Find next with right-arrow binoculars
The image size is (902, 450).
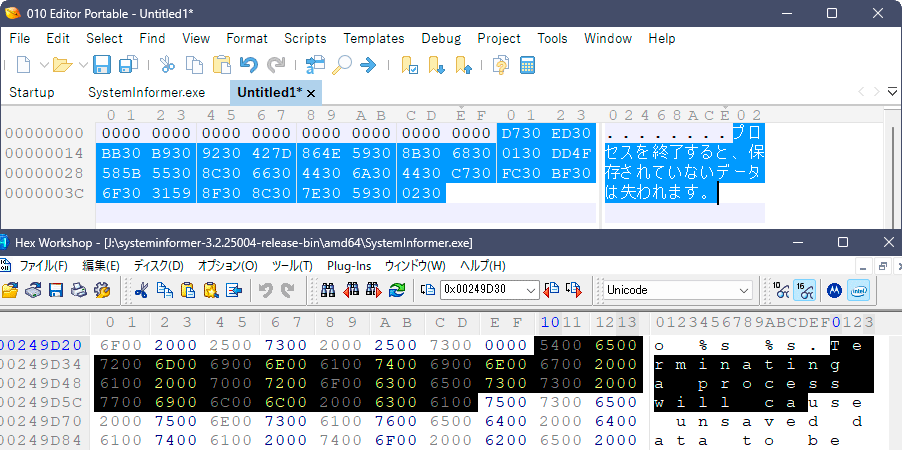coord(374,290)
